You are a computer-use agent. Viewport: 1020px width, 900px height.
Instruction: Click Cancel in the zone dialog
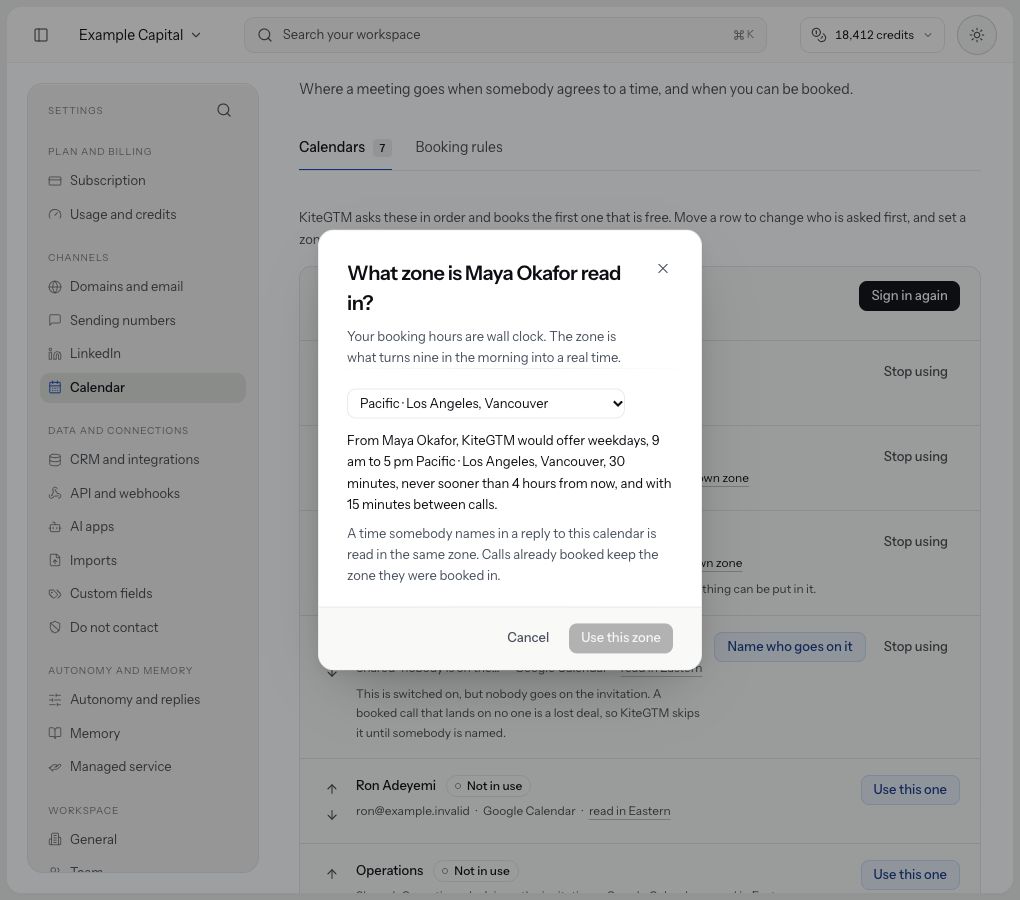pos(528,637)
